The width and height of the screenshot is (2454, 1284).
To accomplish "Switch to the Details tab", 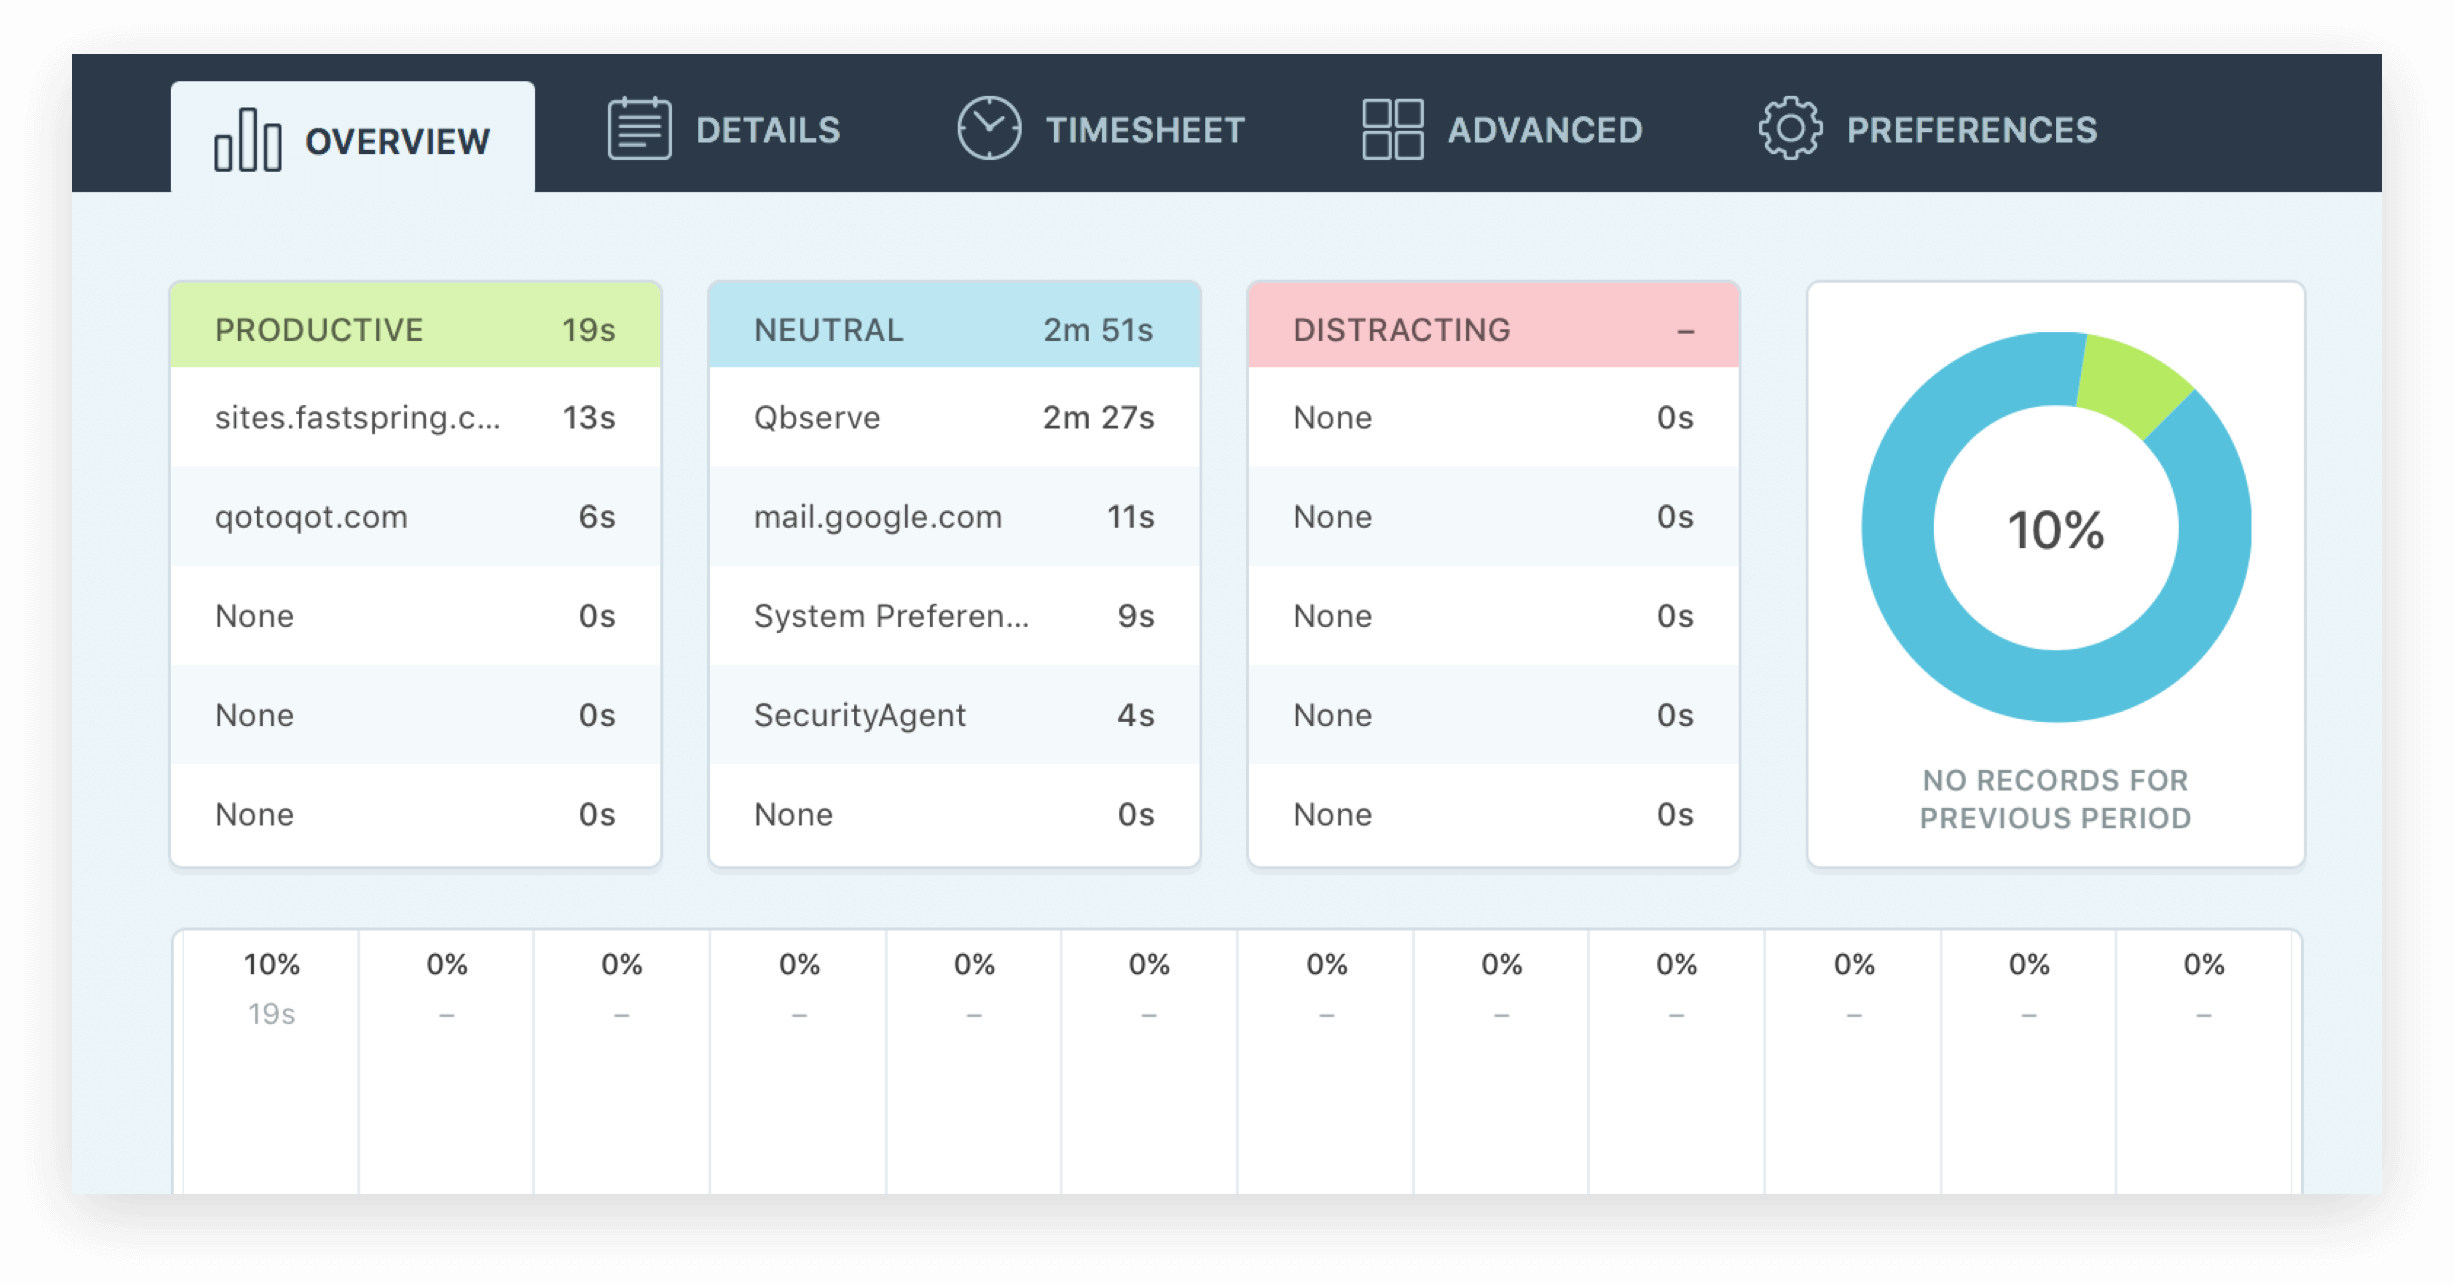I will (768, 129).
